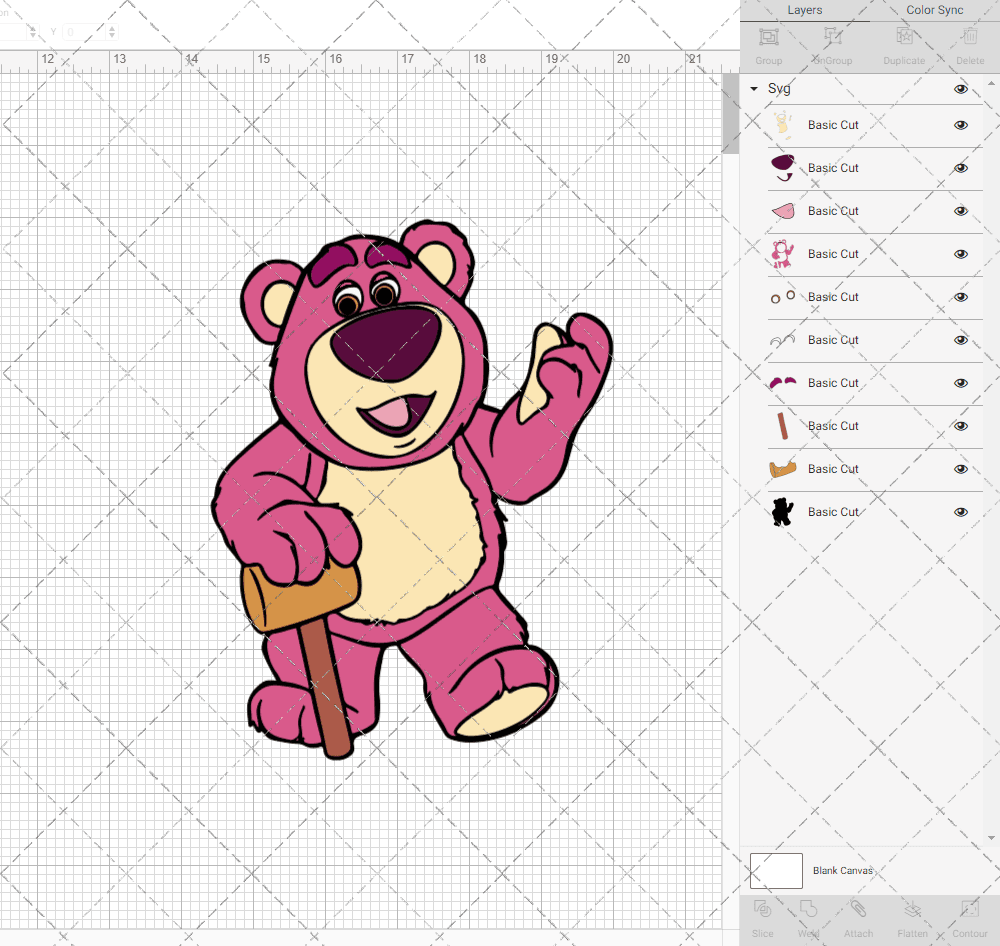Click the Duplicate icon in Layers toolbar
1000x946 pixels.
[904, 36]
